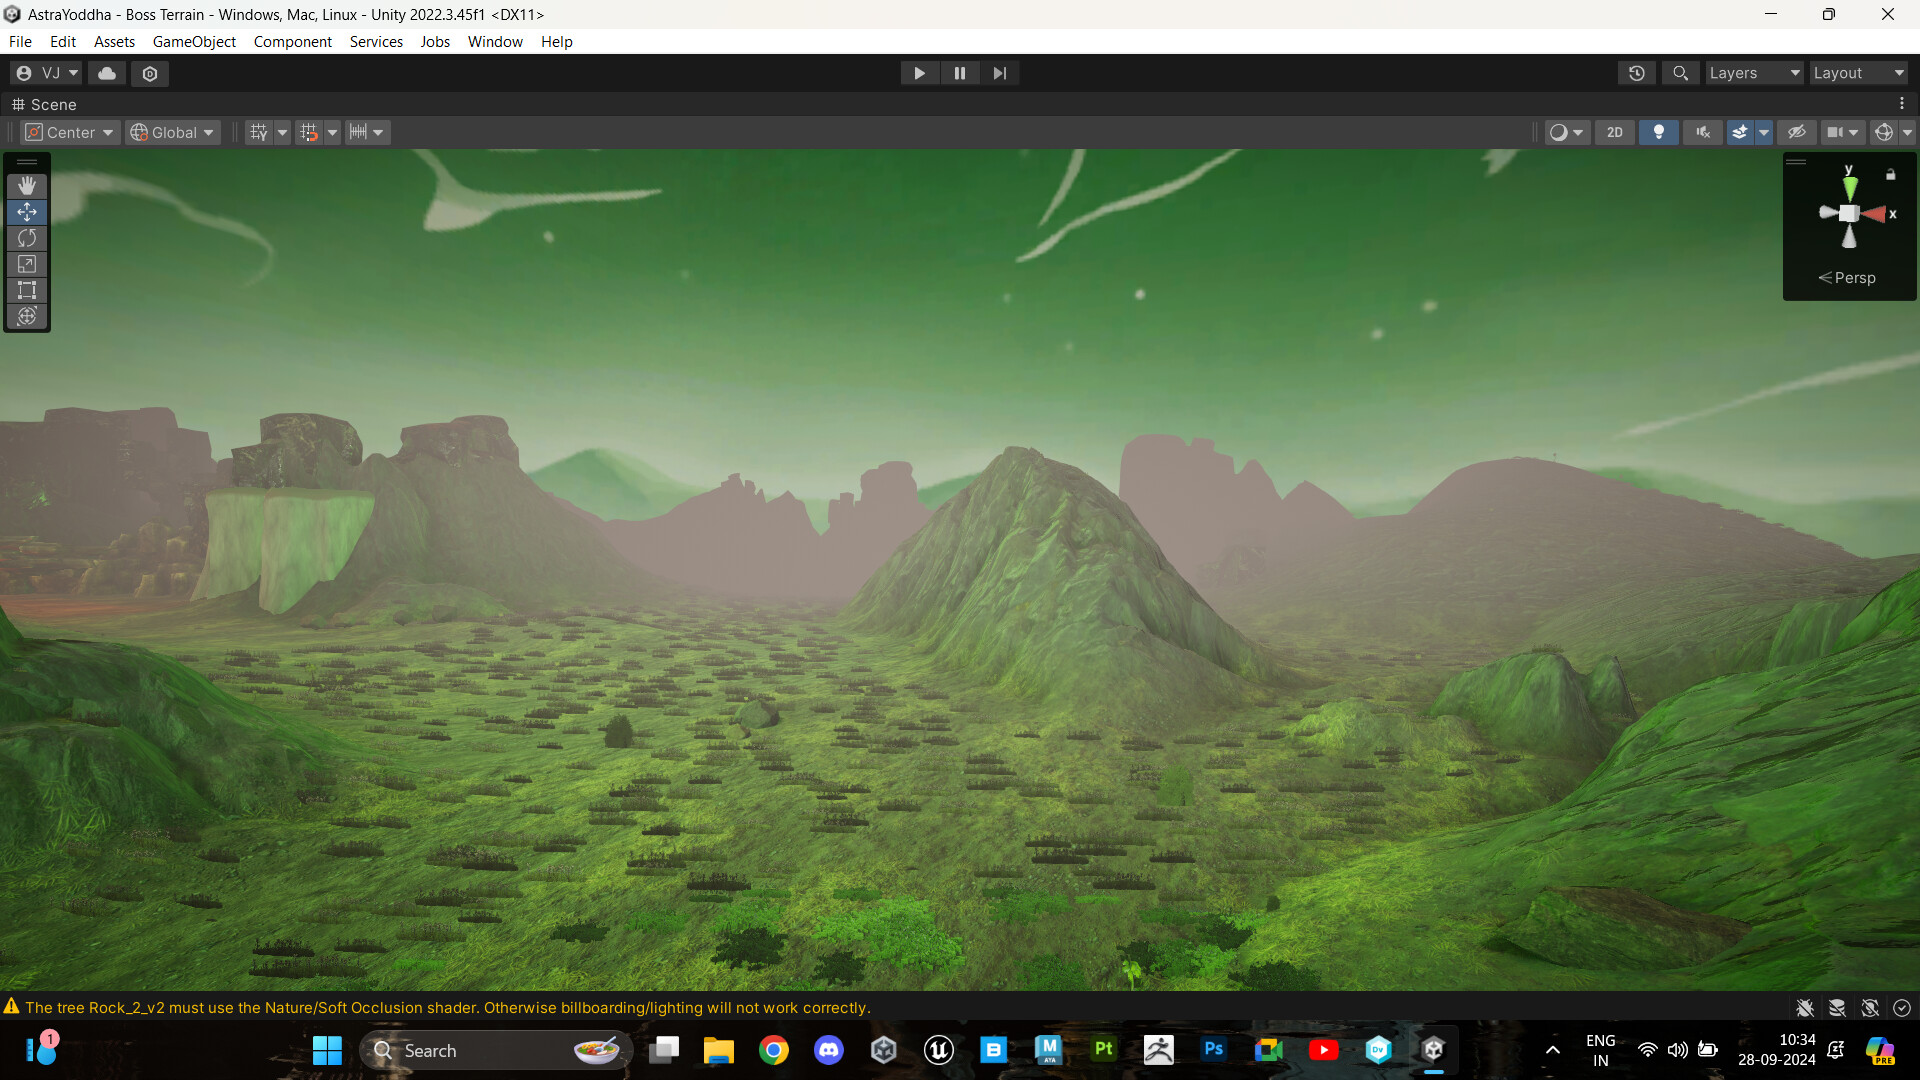This screenshot has width=1920, height=1080.
Task: Click the background tasks progress icon
Action: coord(1902,1008)
